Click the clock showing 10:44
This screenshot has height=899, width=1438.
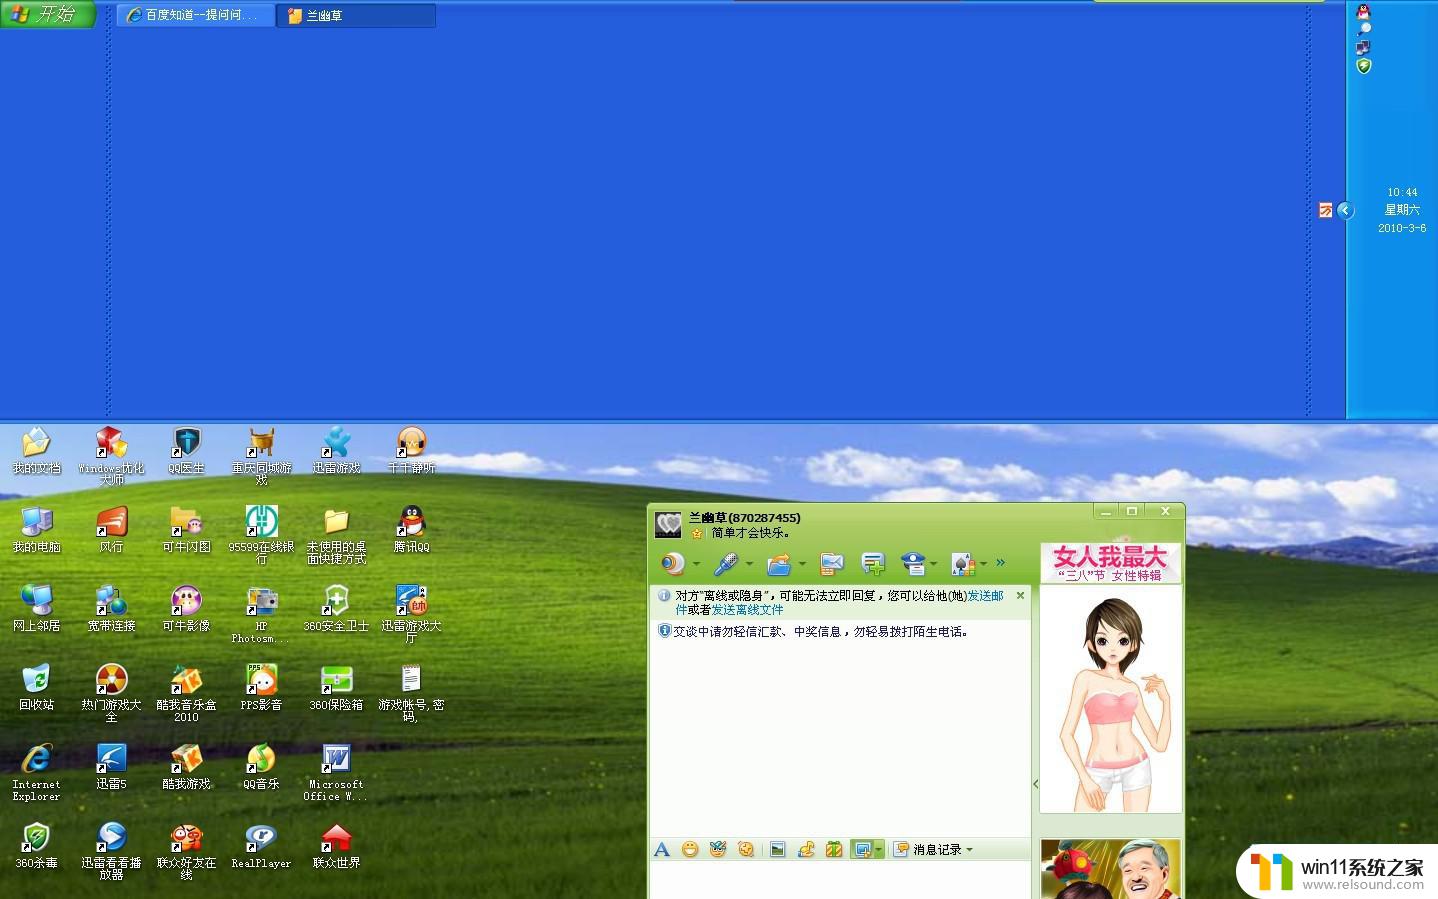1402,192
